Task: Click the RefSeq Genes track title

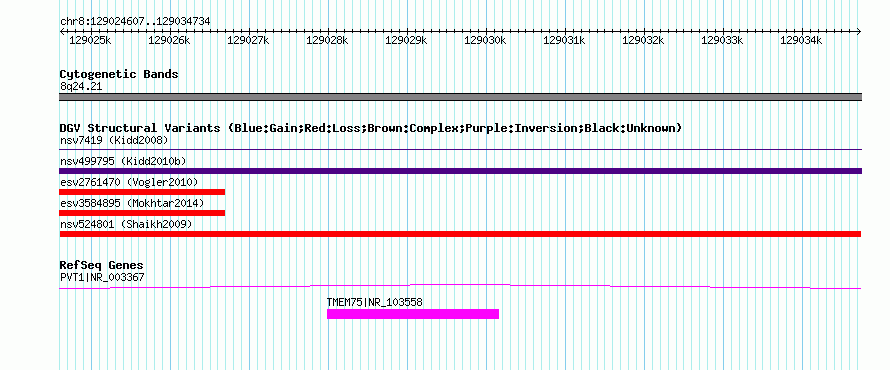Action: click(102, 266)
